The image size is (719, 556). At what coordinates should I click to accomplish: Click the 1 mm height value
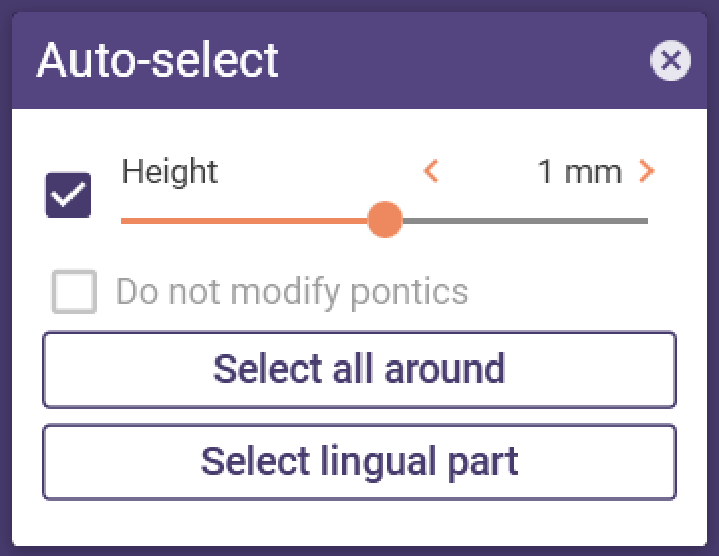[x=580, y=172]
